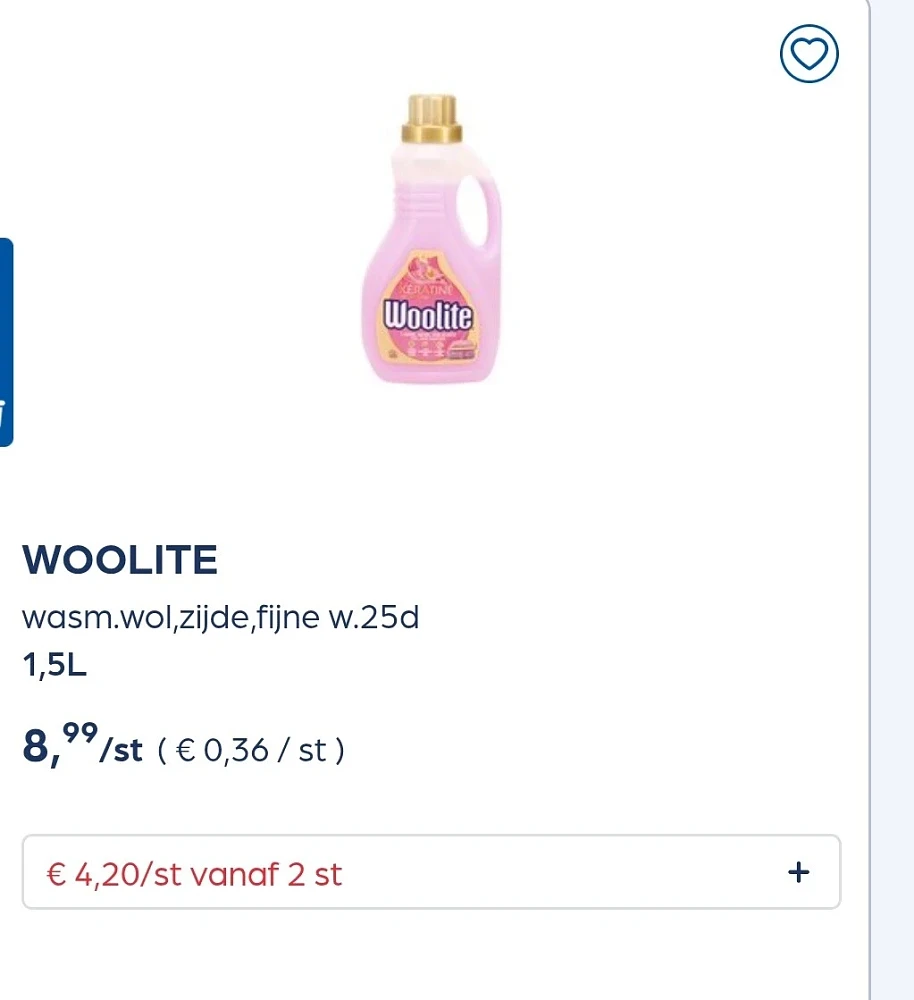Expand the € 4,20/st vanaf 2 st offer
Screen dimensions: 914x1000
pyautogui.click(x=432, y=872)
